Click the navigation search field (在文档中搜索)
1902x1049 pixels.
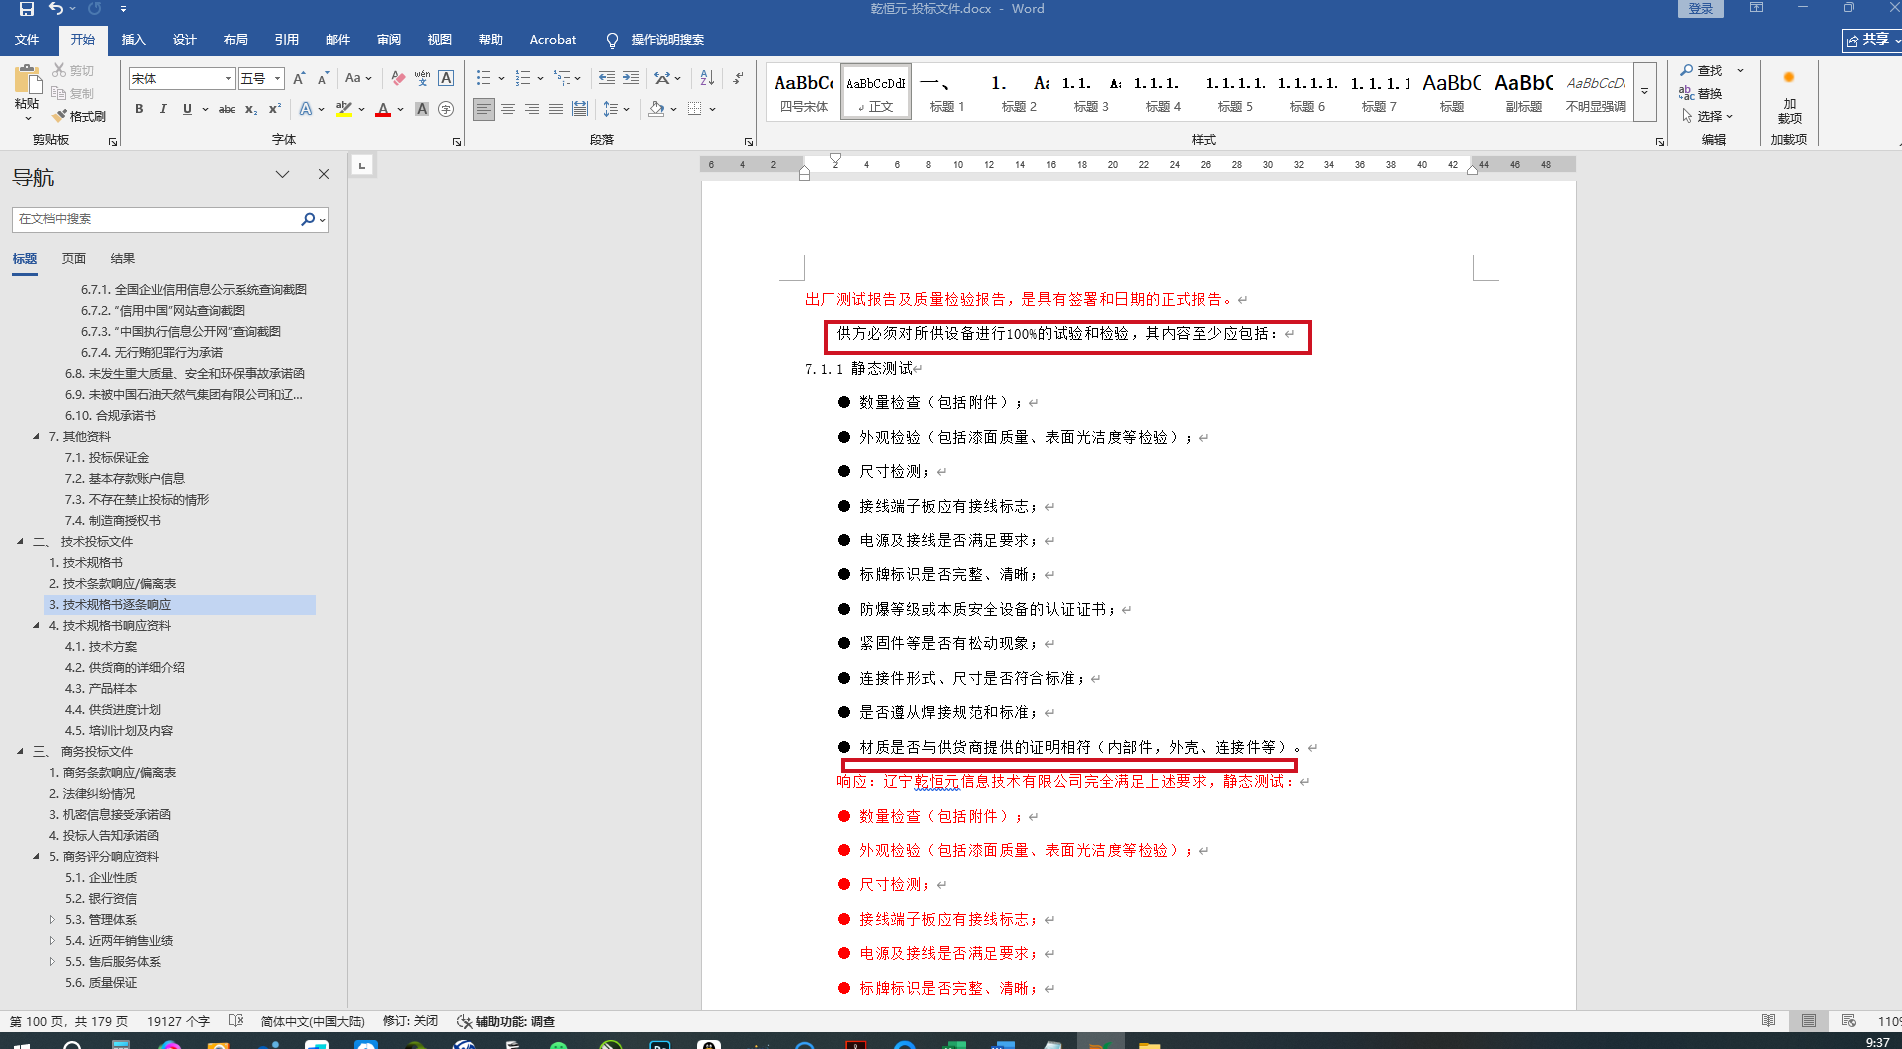(156, 219)
